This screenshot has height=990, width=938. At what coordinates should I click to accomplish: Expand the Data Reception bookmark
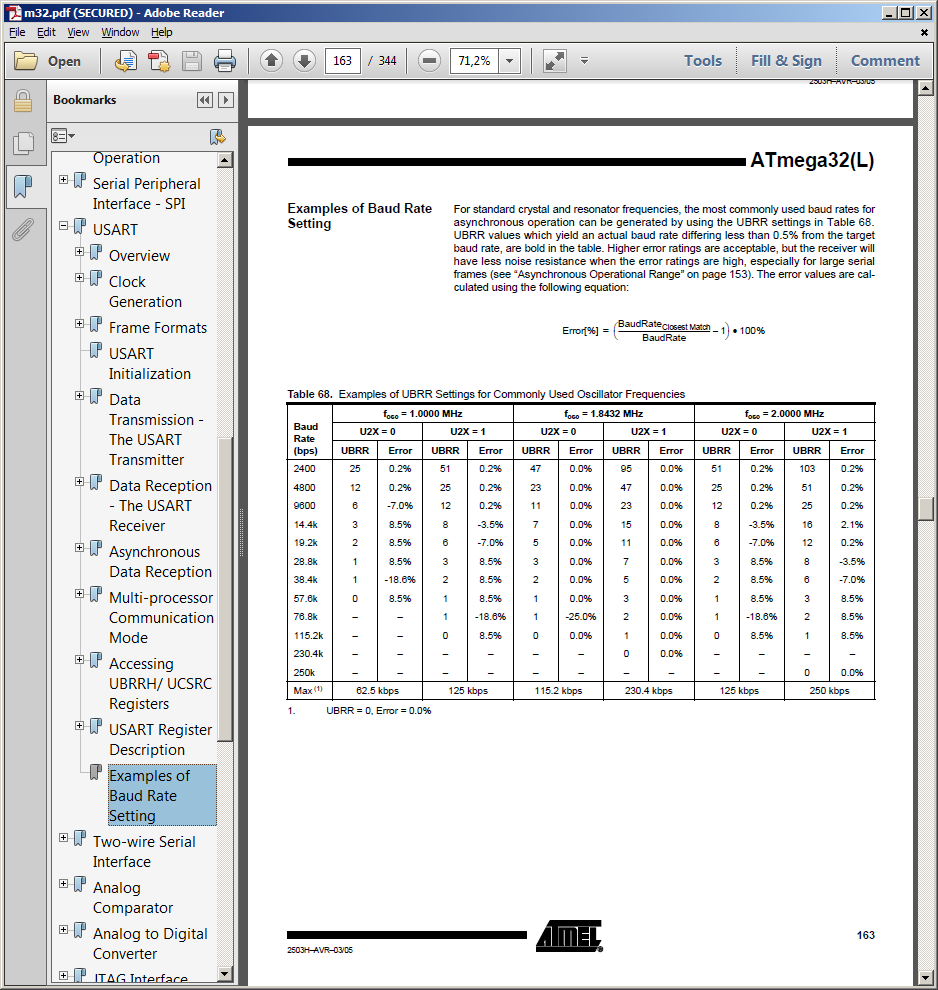pos(80,482)
